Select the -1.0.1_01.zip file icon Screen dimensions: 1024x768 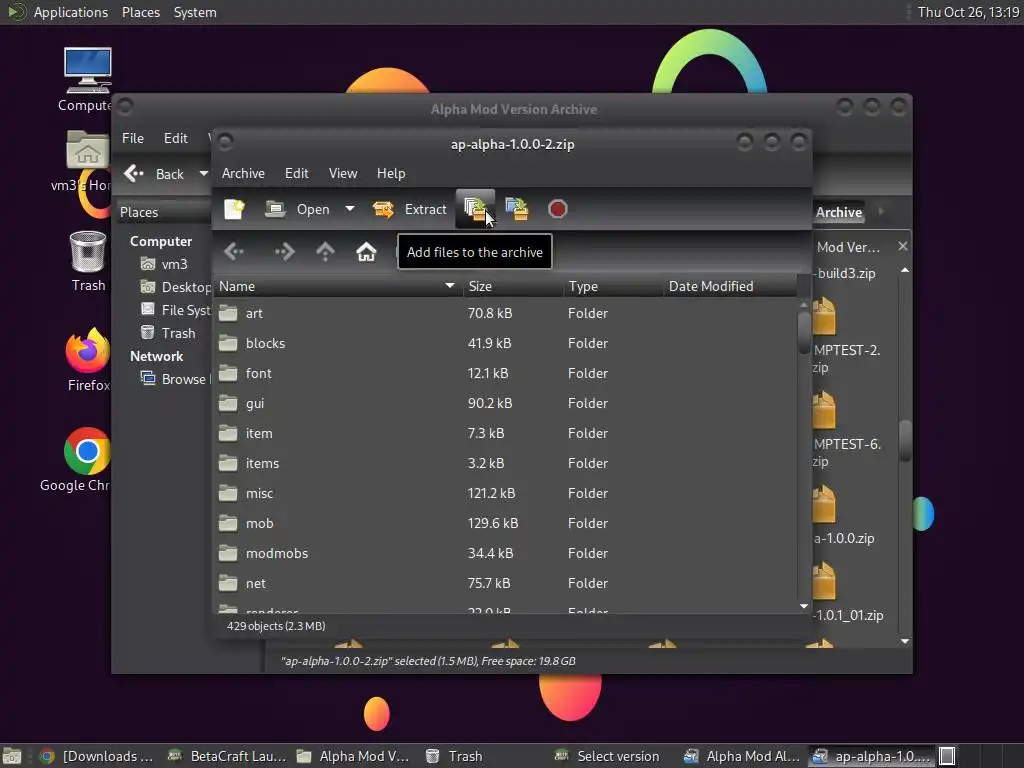coord(824,581)
